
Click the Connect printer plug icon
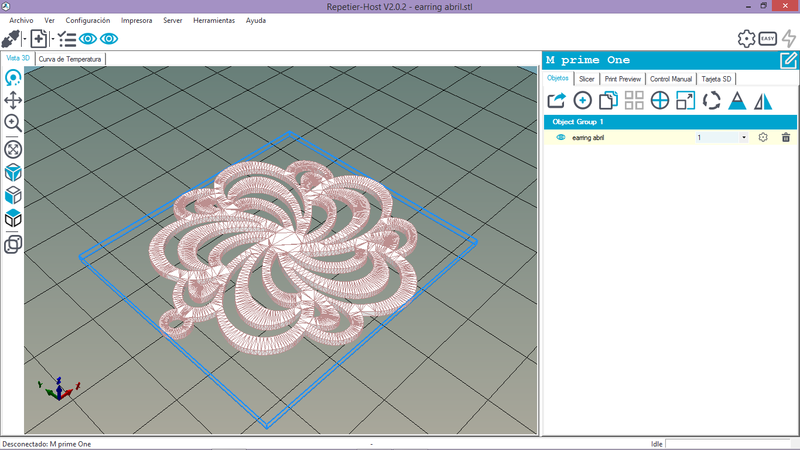click(11, 39)
